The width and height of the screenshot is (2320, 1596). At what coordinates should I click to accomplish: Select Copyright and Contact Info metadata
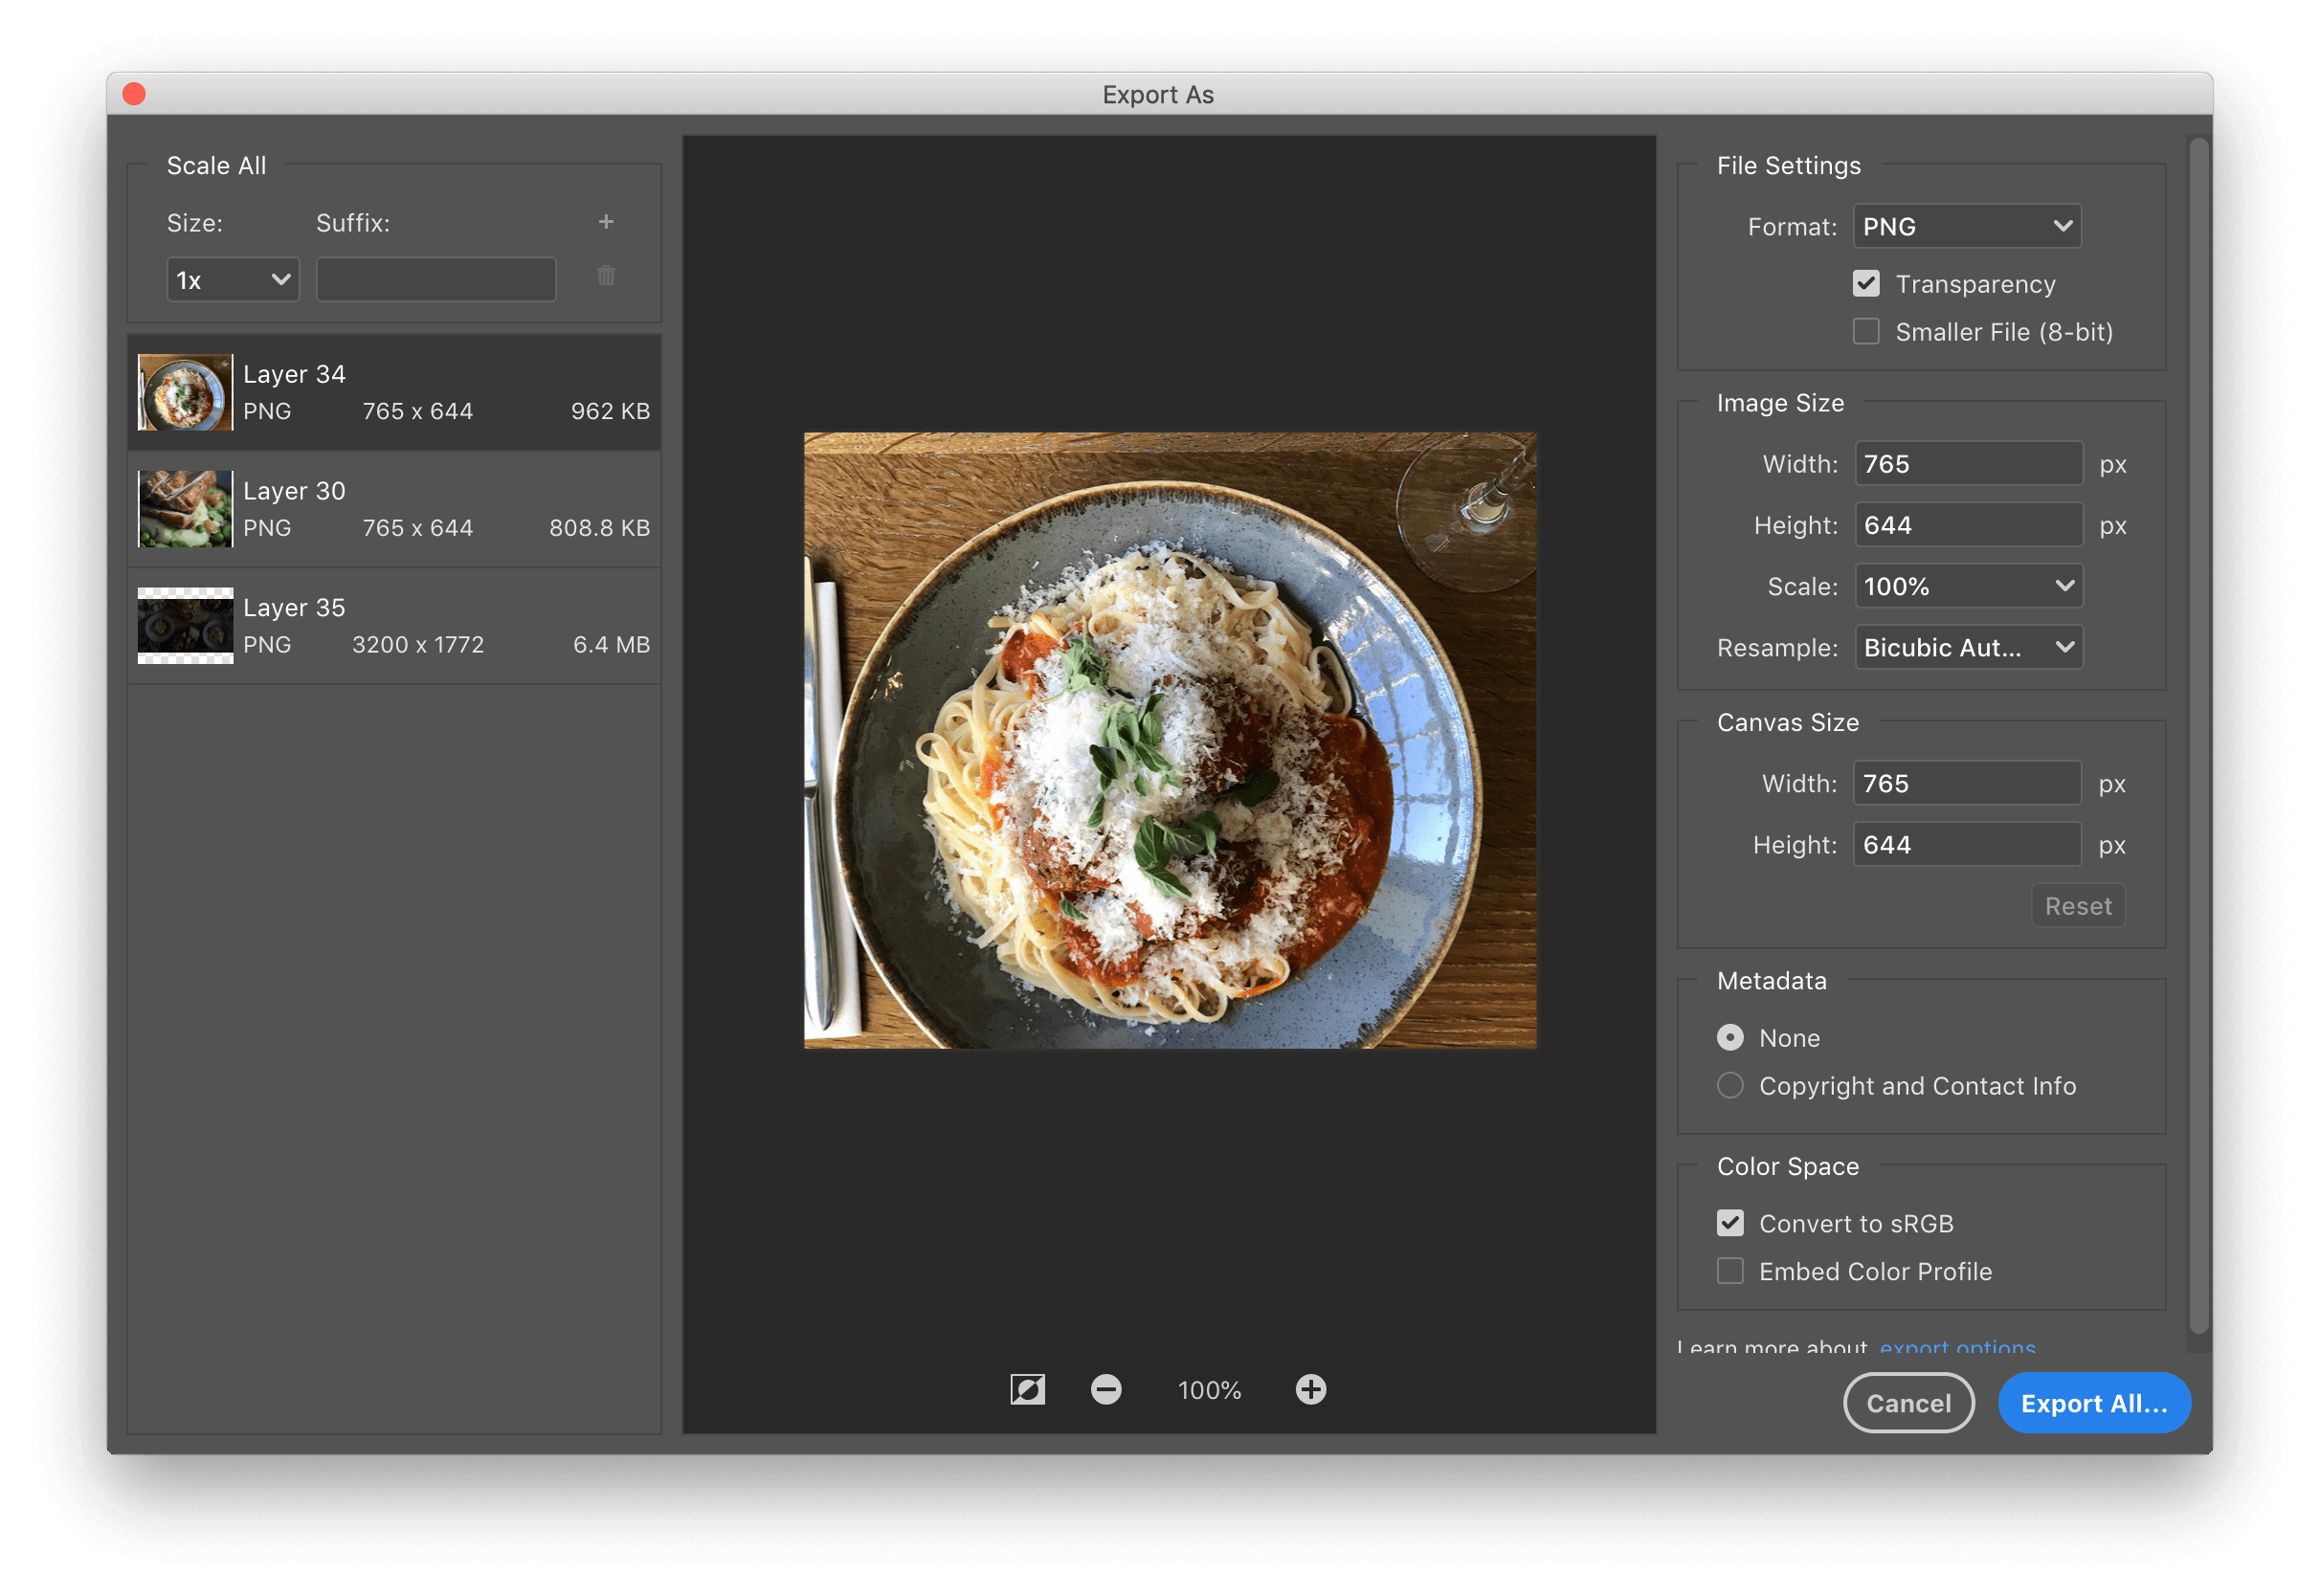coord(1730,1086)
